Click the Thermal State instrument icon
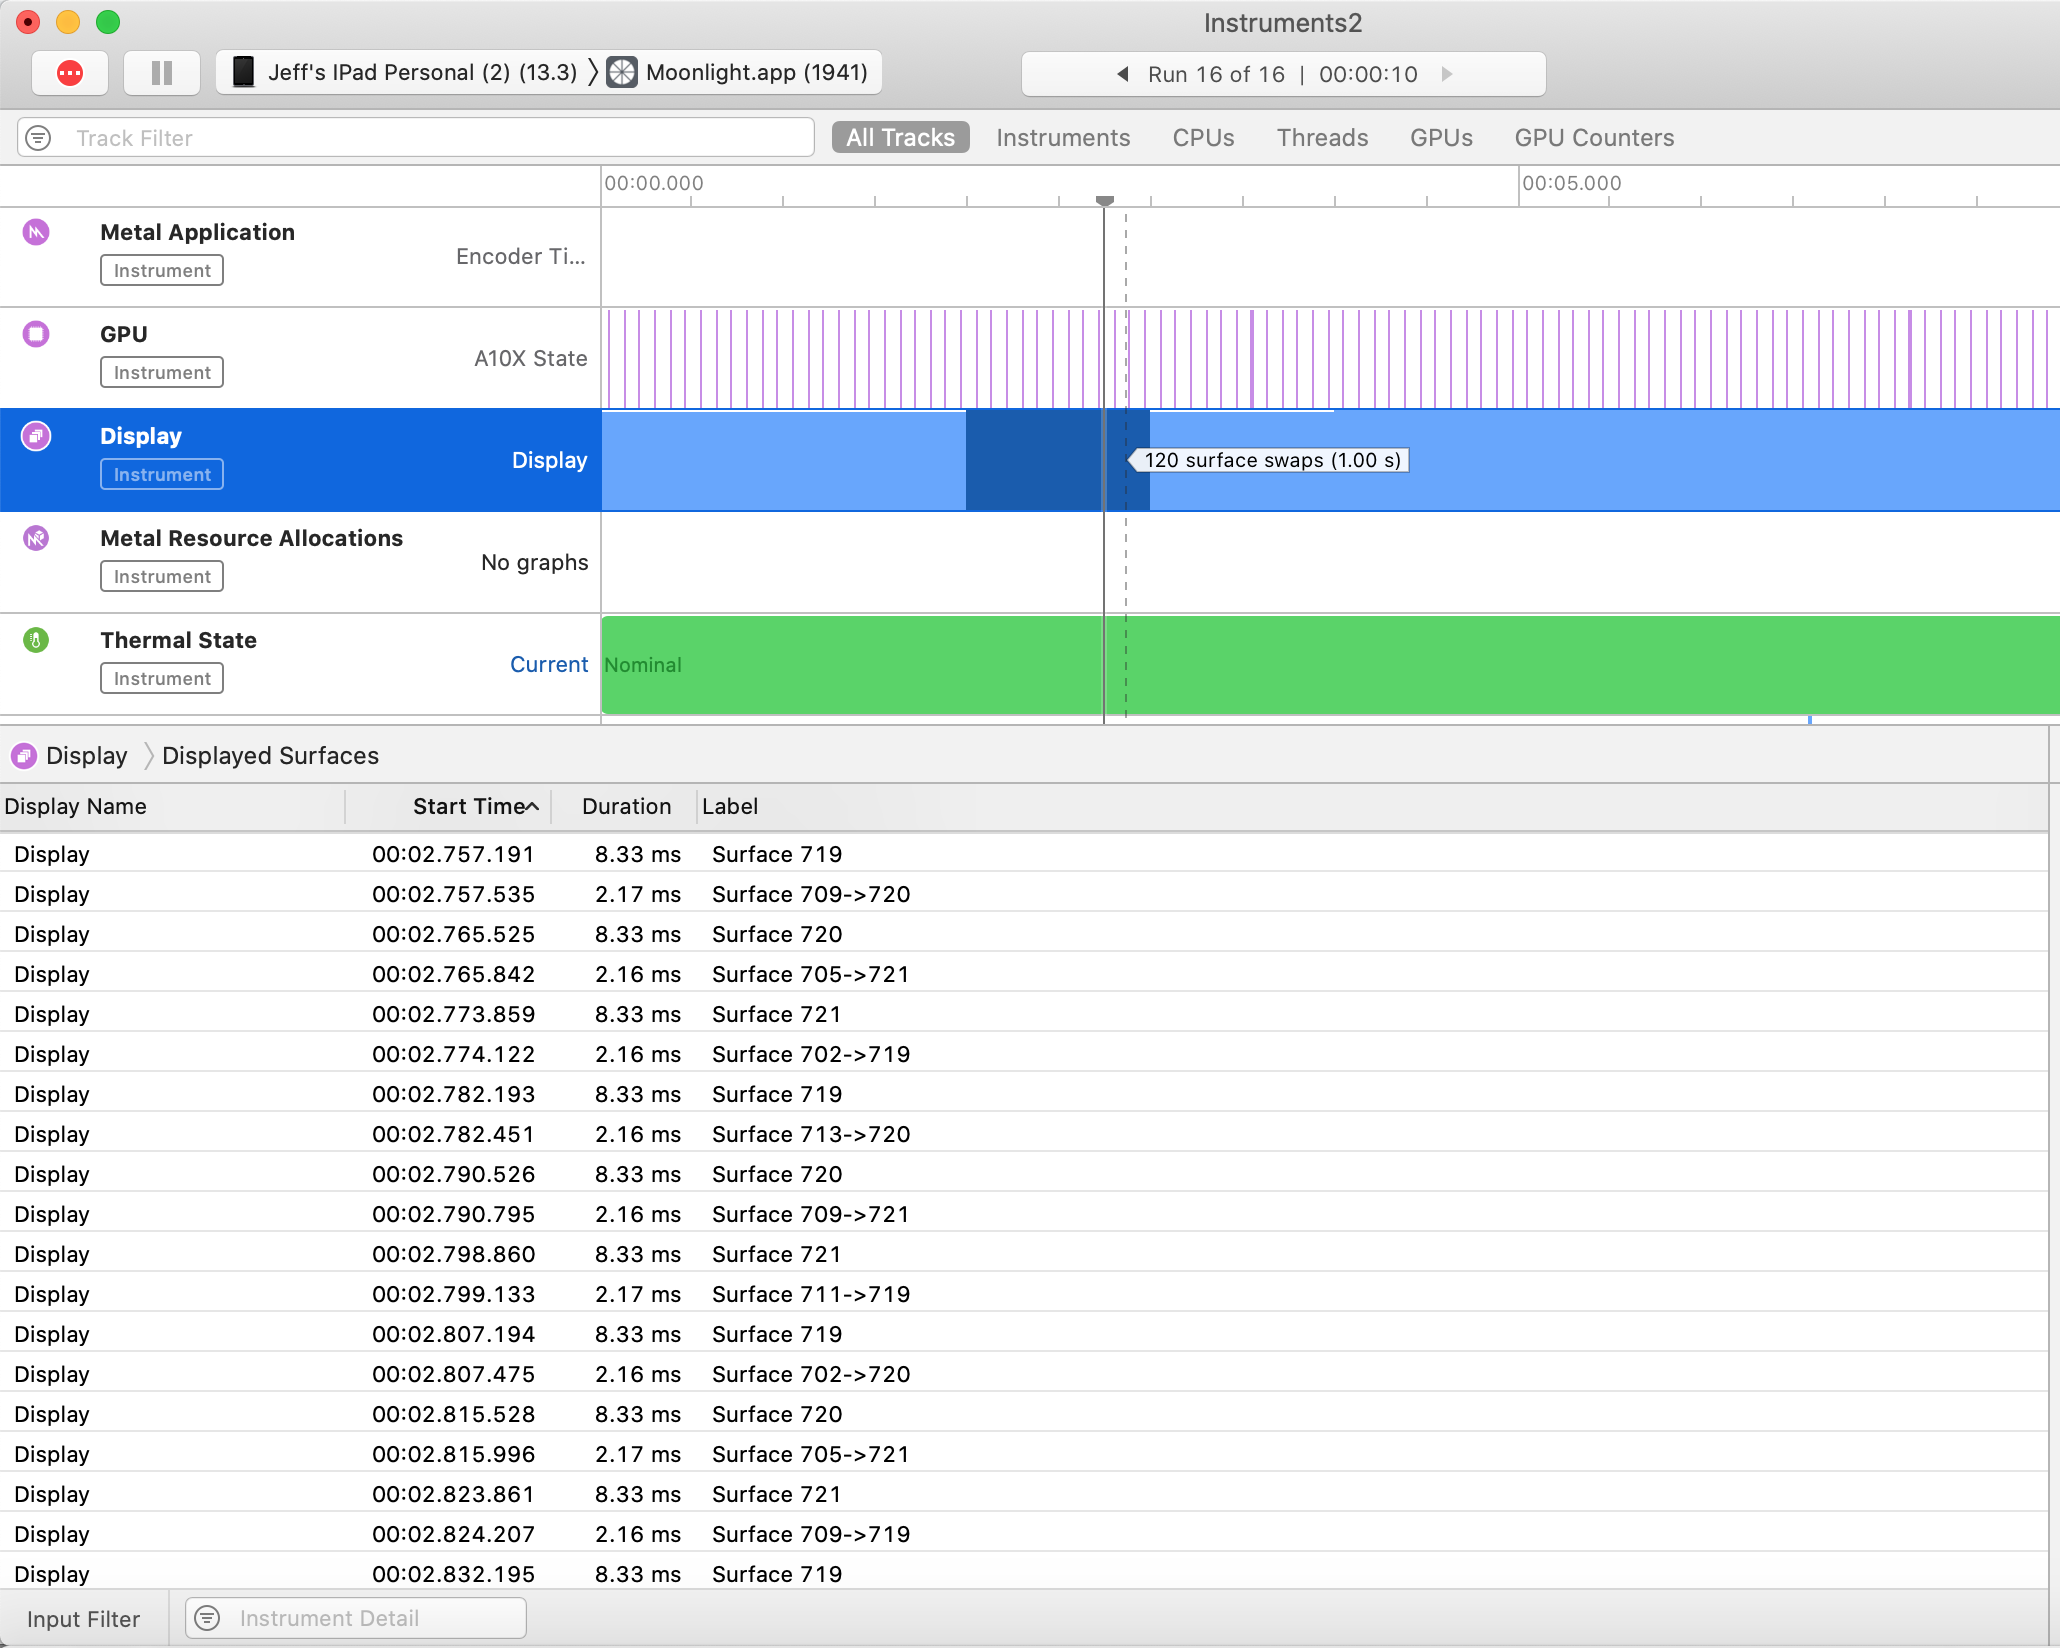2060x1648 pixels. (36, 640)
